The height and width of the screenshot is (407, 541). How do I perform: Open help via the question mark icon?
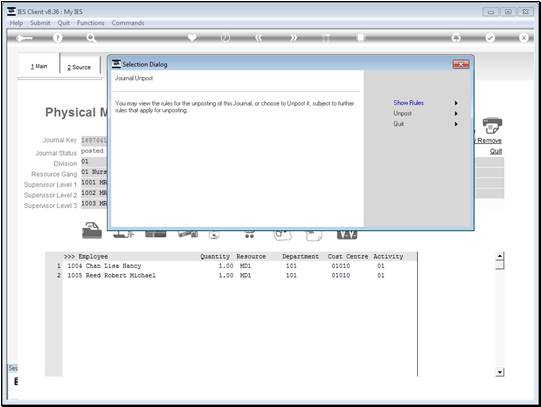(58, 38)
